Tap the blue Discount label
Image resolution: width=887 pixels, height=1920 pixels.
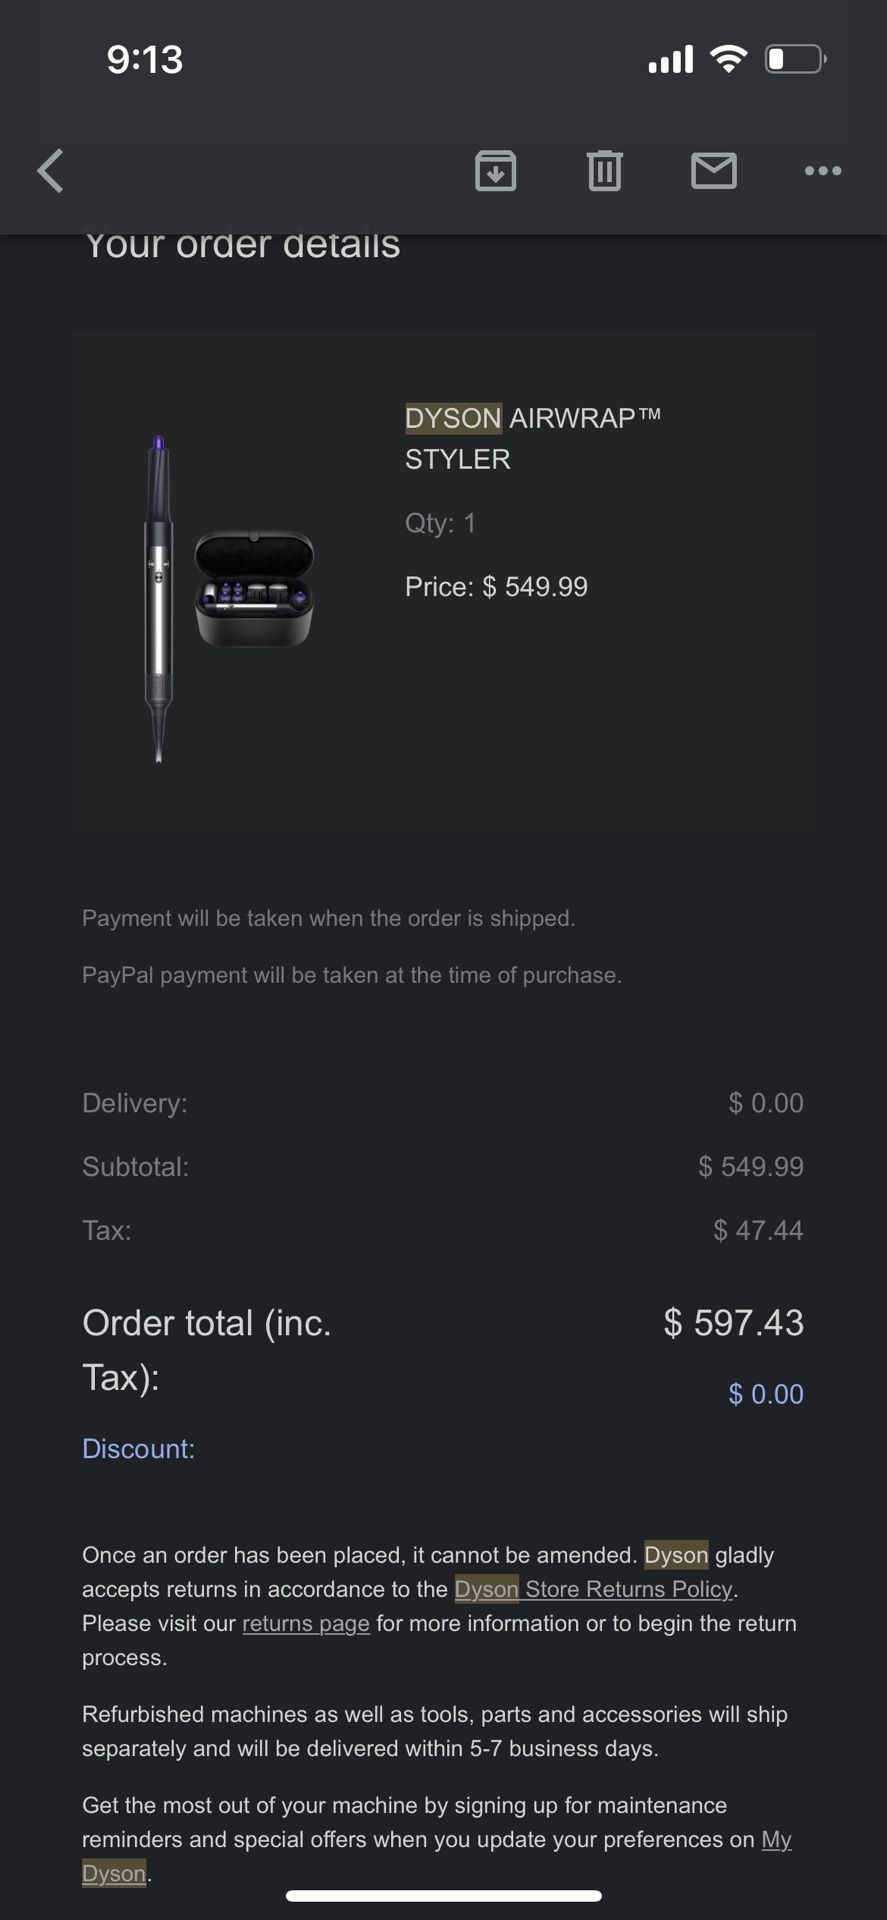tap(138, 1449)
